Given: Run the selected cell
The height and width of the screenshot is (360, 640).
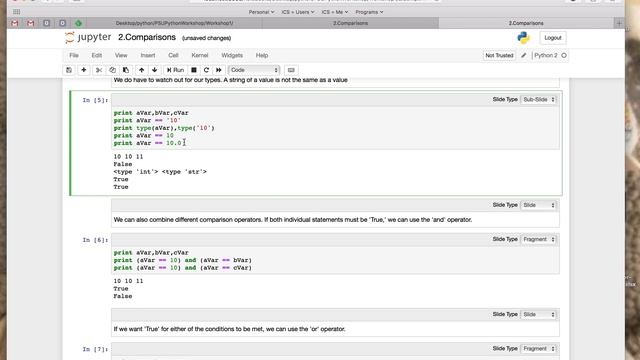Looking at the screenshot, I should point(176,70).
